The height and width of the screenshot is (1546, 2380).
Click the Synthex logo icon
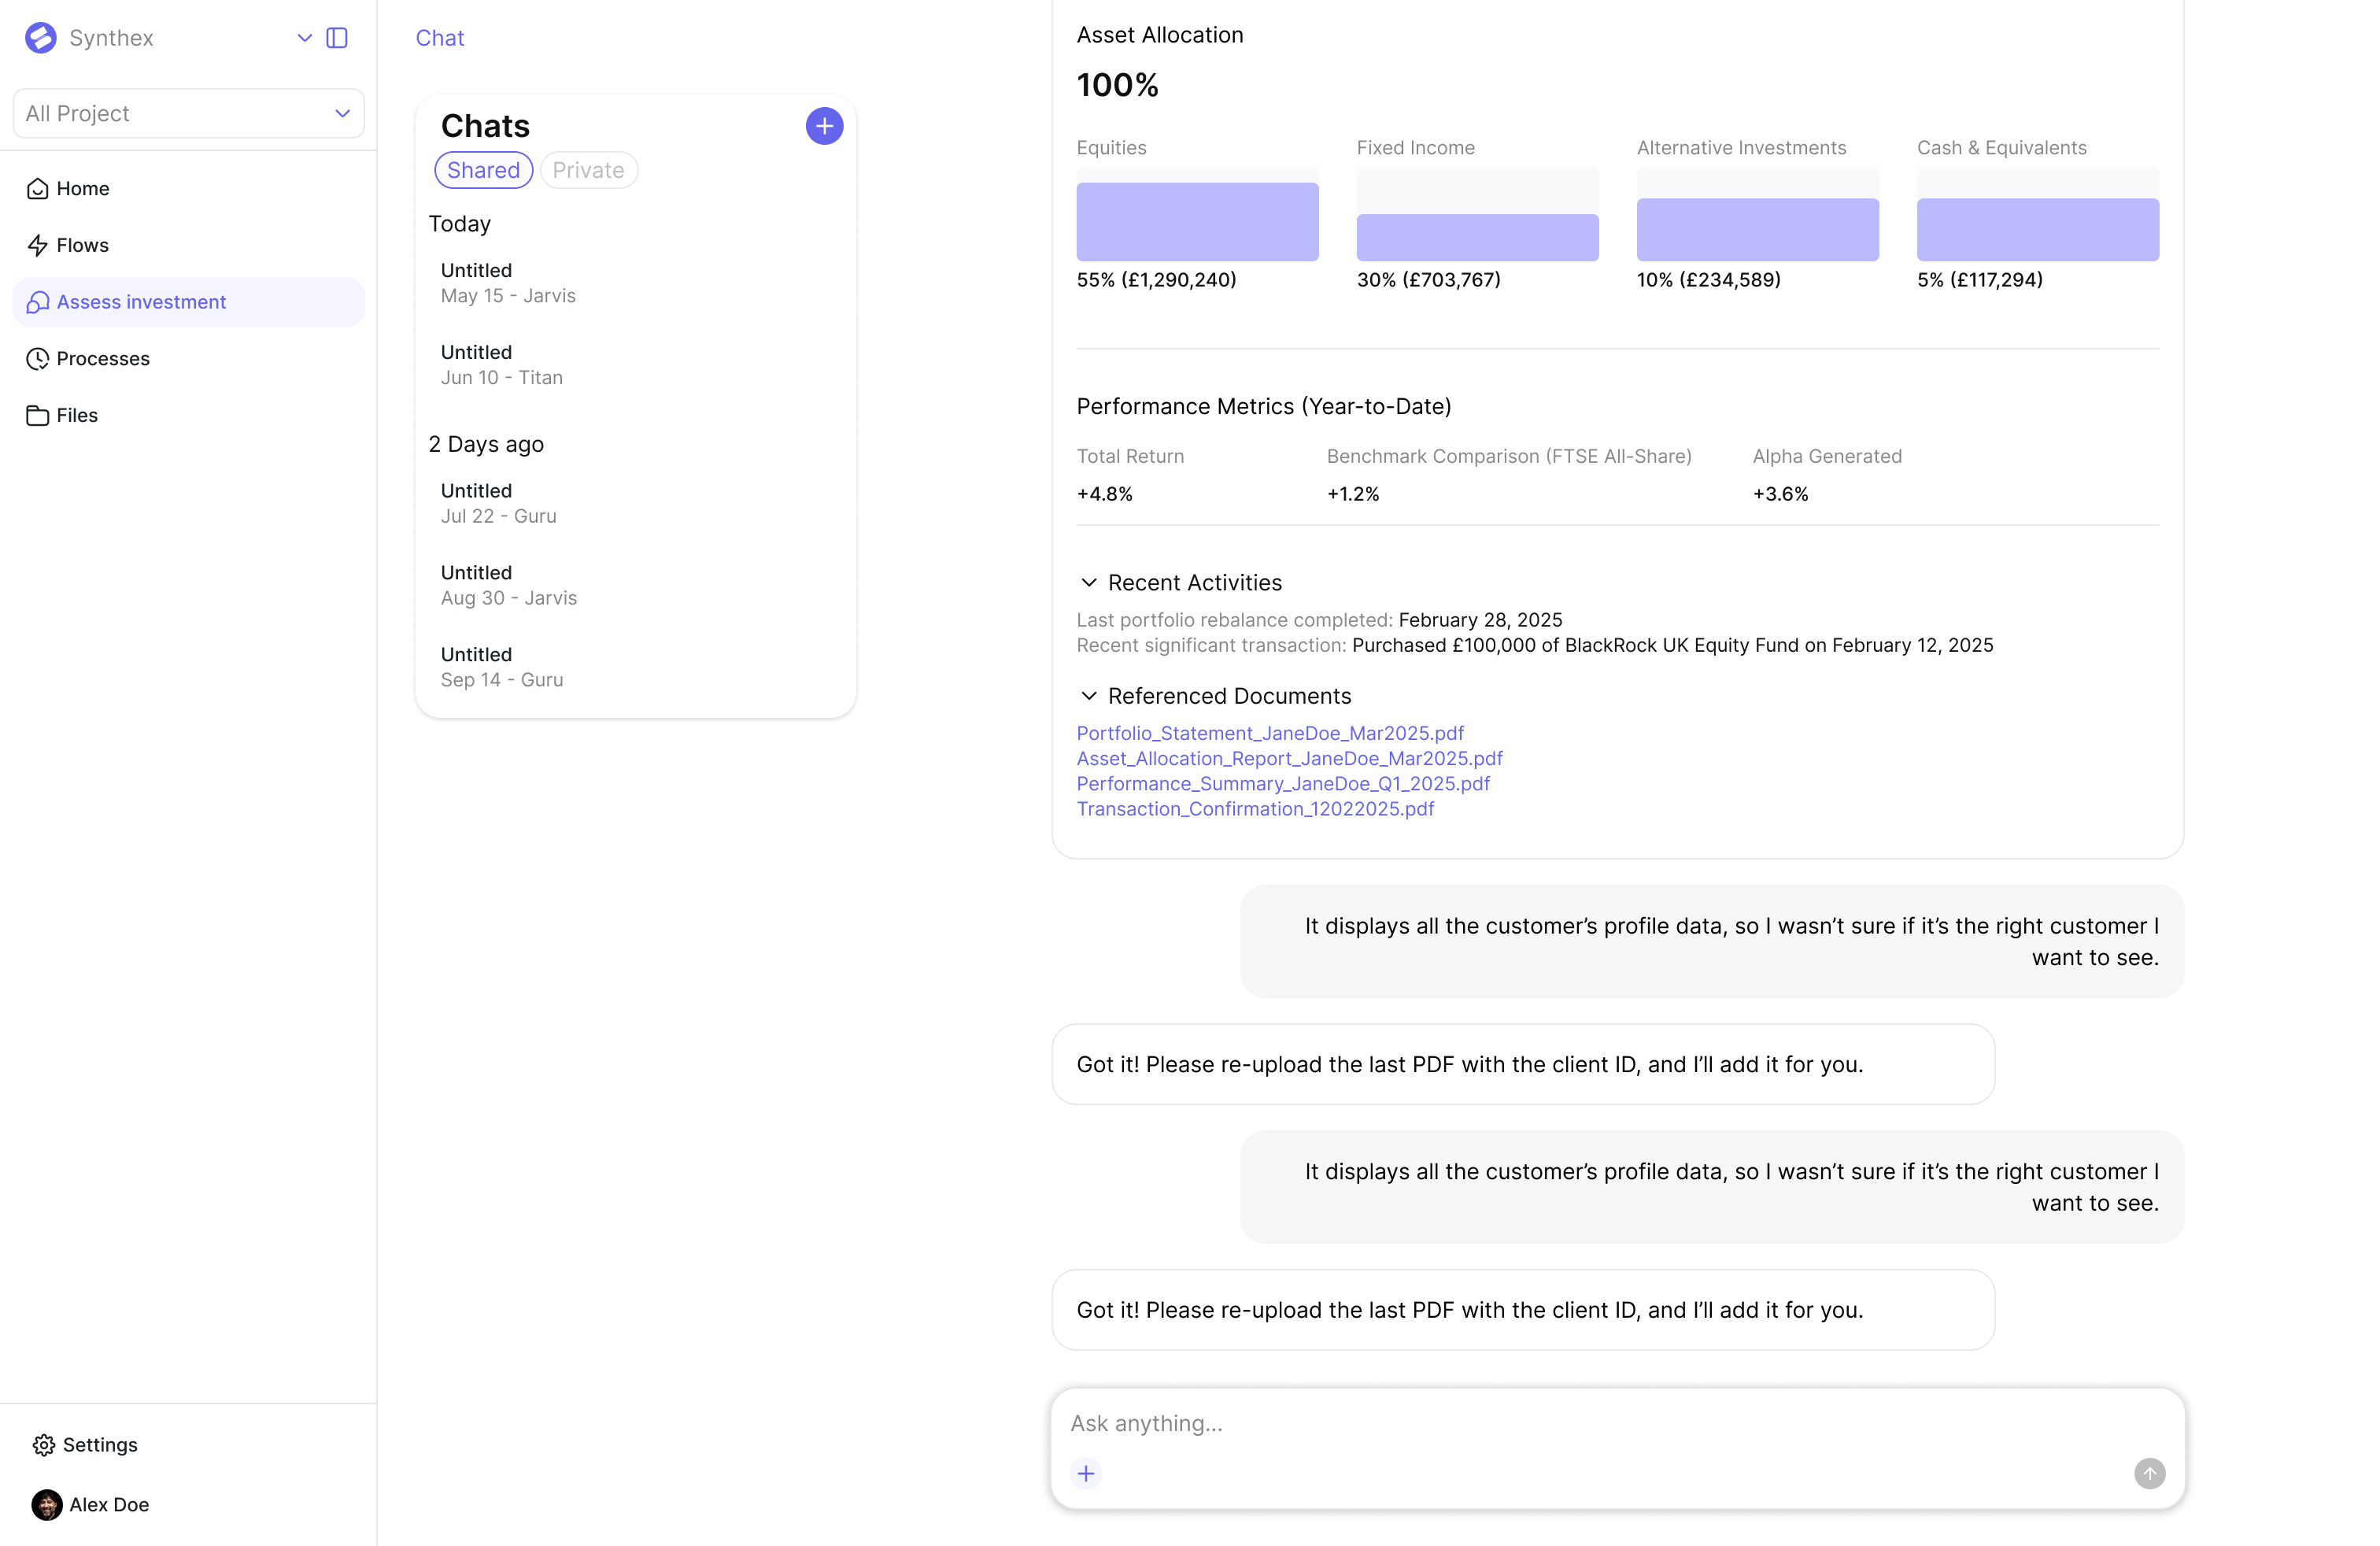tap(41, 38)
